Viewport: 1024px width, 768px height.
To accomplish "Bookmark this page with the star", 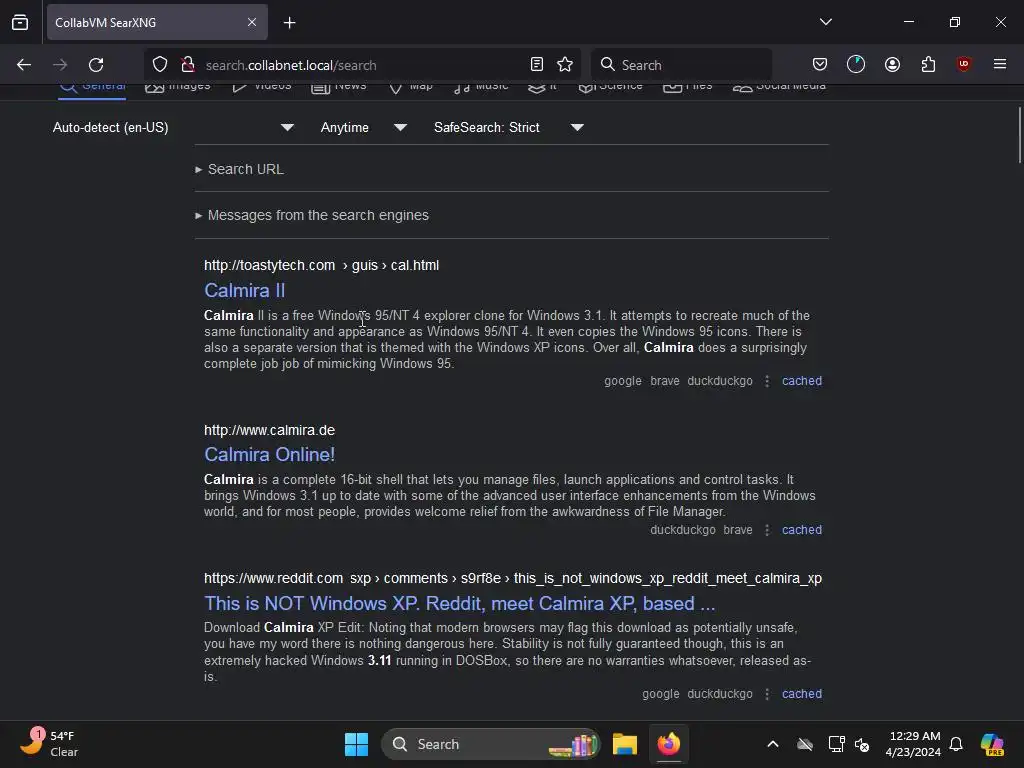I will tap(565, 65).
